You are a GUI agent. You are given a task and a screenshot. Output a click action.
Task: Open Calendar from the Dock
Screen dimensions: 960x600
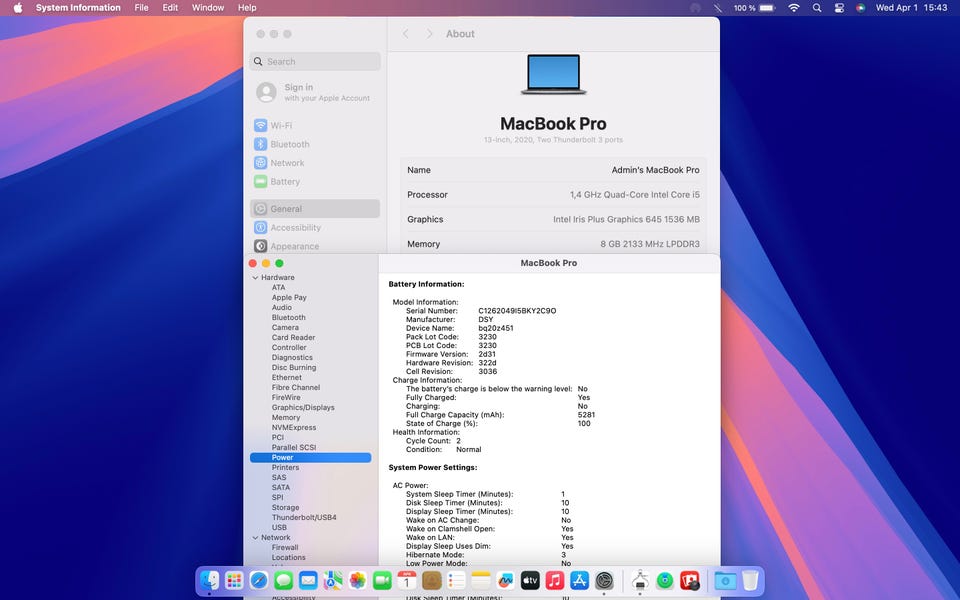click(x=407, y=580)
